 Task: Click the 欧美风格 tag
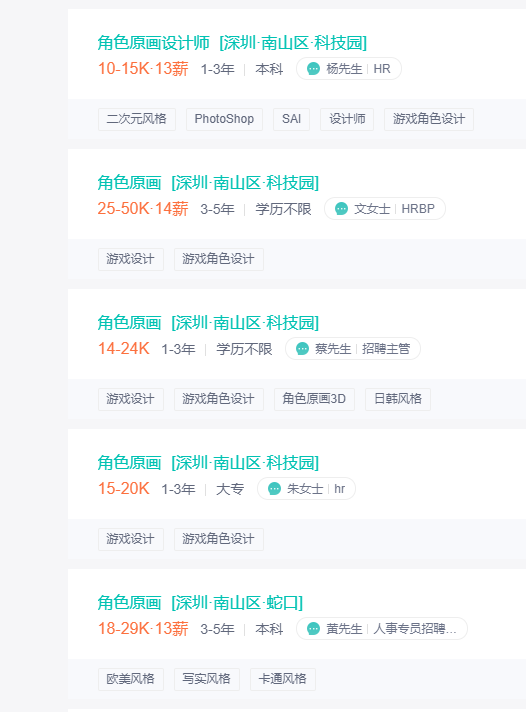131,679
